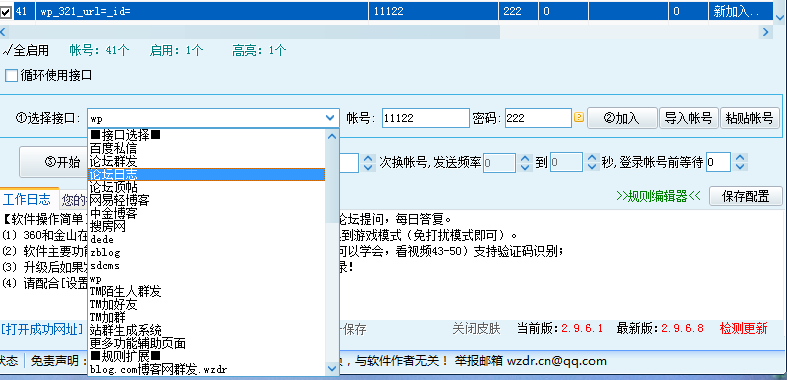Viewport: 787px width, 380px height.
Task: Click into the 帐号 input field
Action: tap(426, 118)
